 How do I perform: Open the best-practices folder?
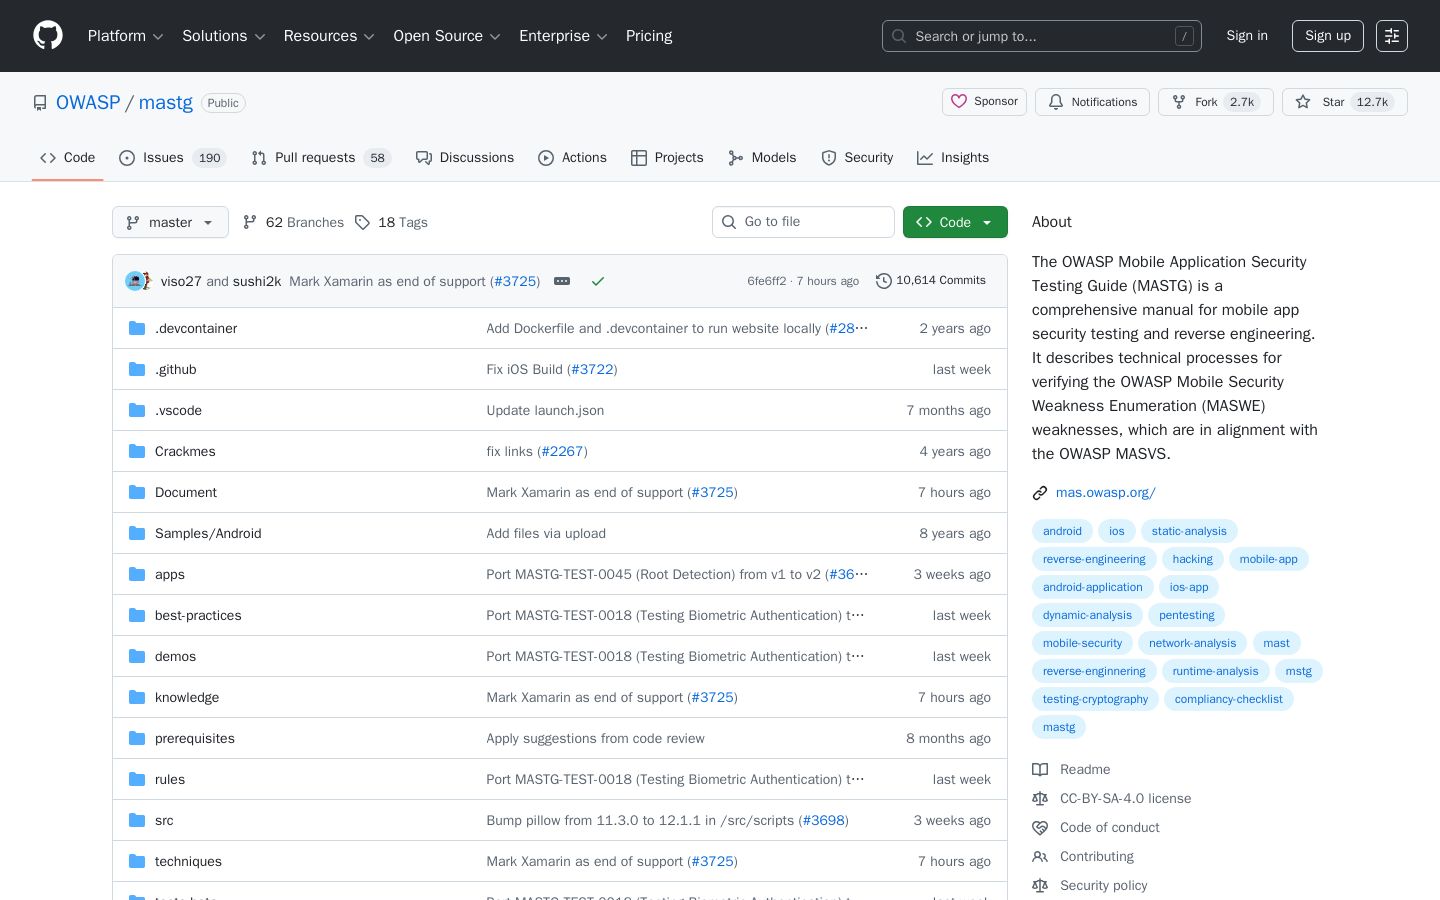coord(198,615)
